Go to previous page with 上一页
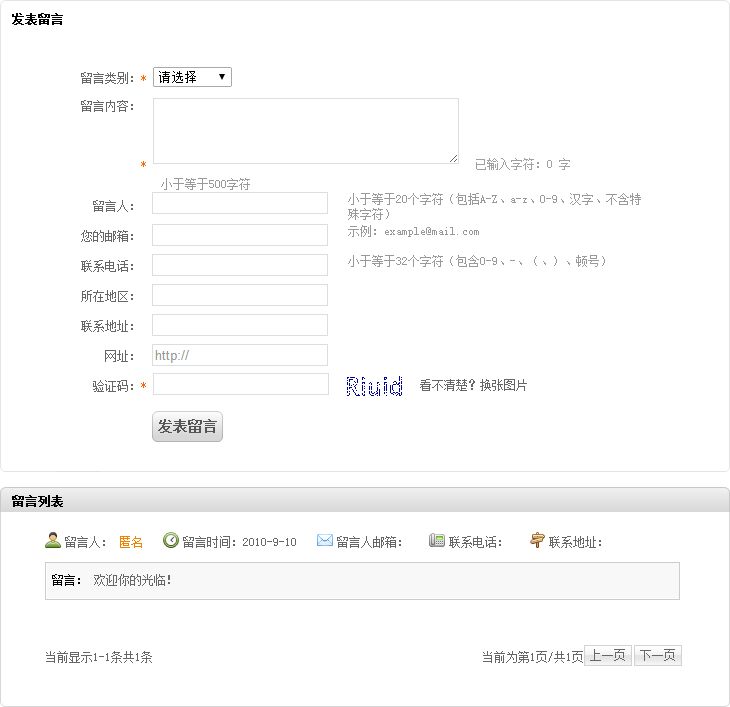Image resolution: width=730 pixels, height=707 pixels. (x=607, y=656)
